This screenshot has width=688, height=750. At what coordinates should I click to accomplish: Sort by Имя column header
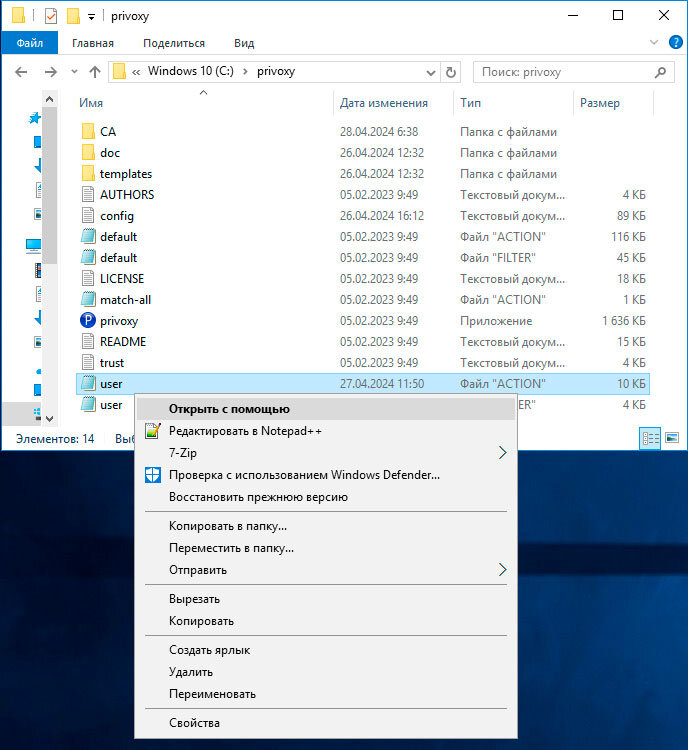[91, 103]
